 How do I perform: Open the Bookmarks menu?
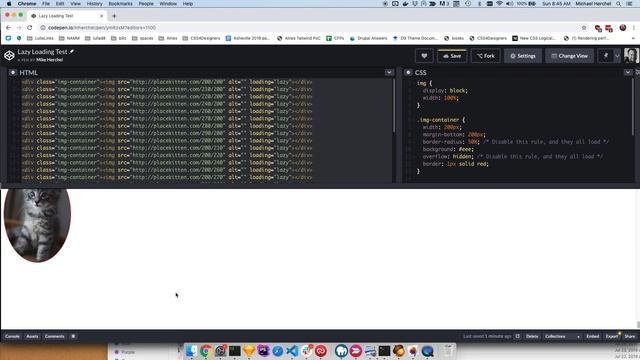click(120, 4)
